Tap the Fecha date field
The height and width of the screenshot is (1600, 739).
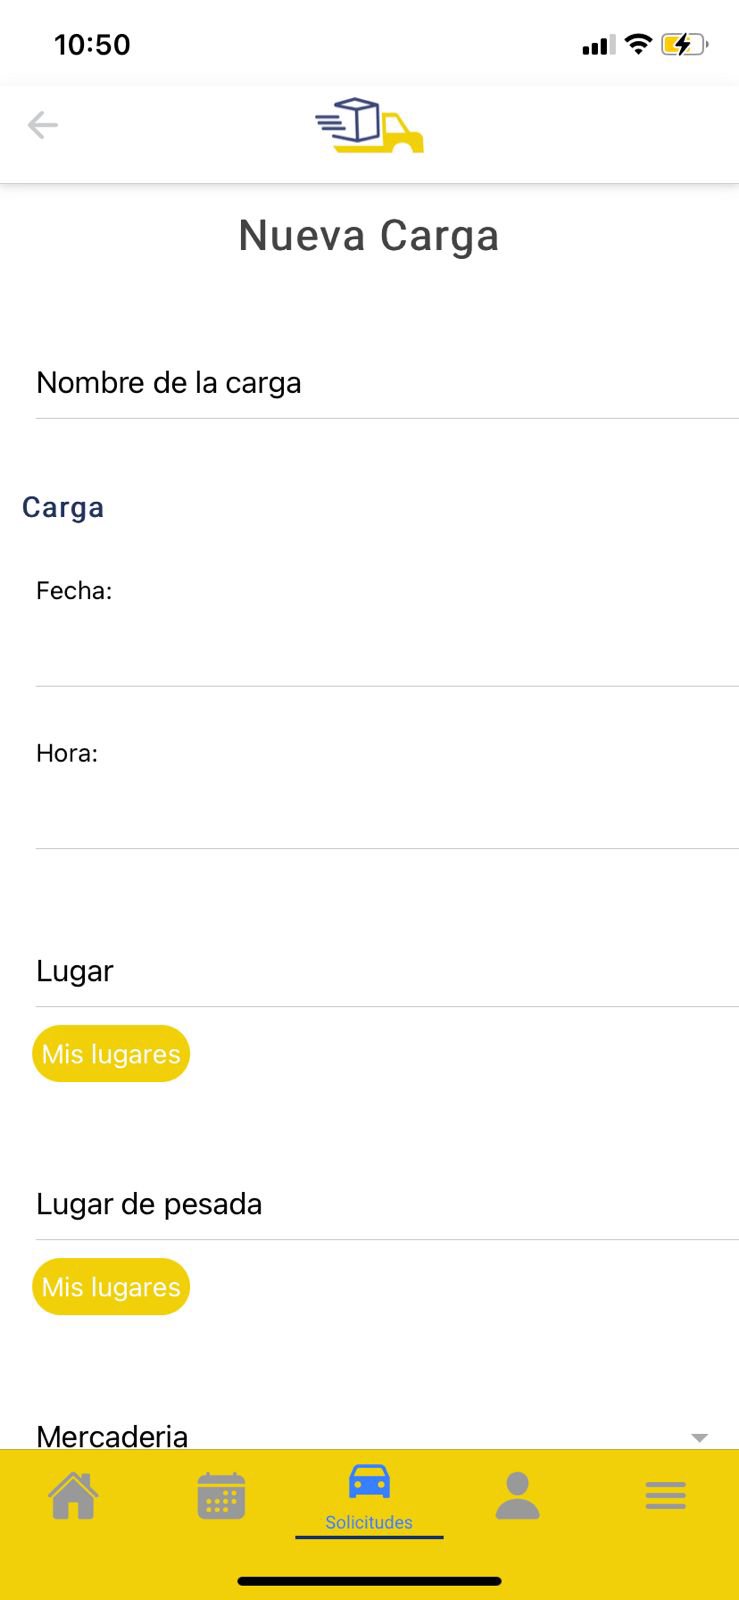386,645
